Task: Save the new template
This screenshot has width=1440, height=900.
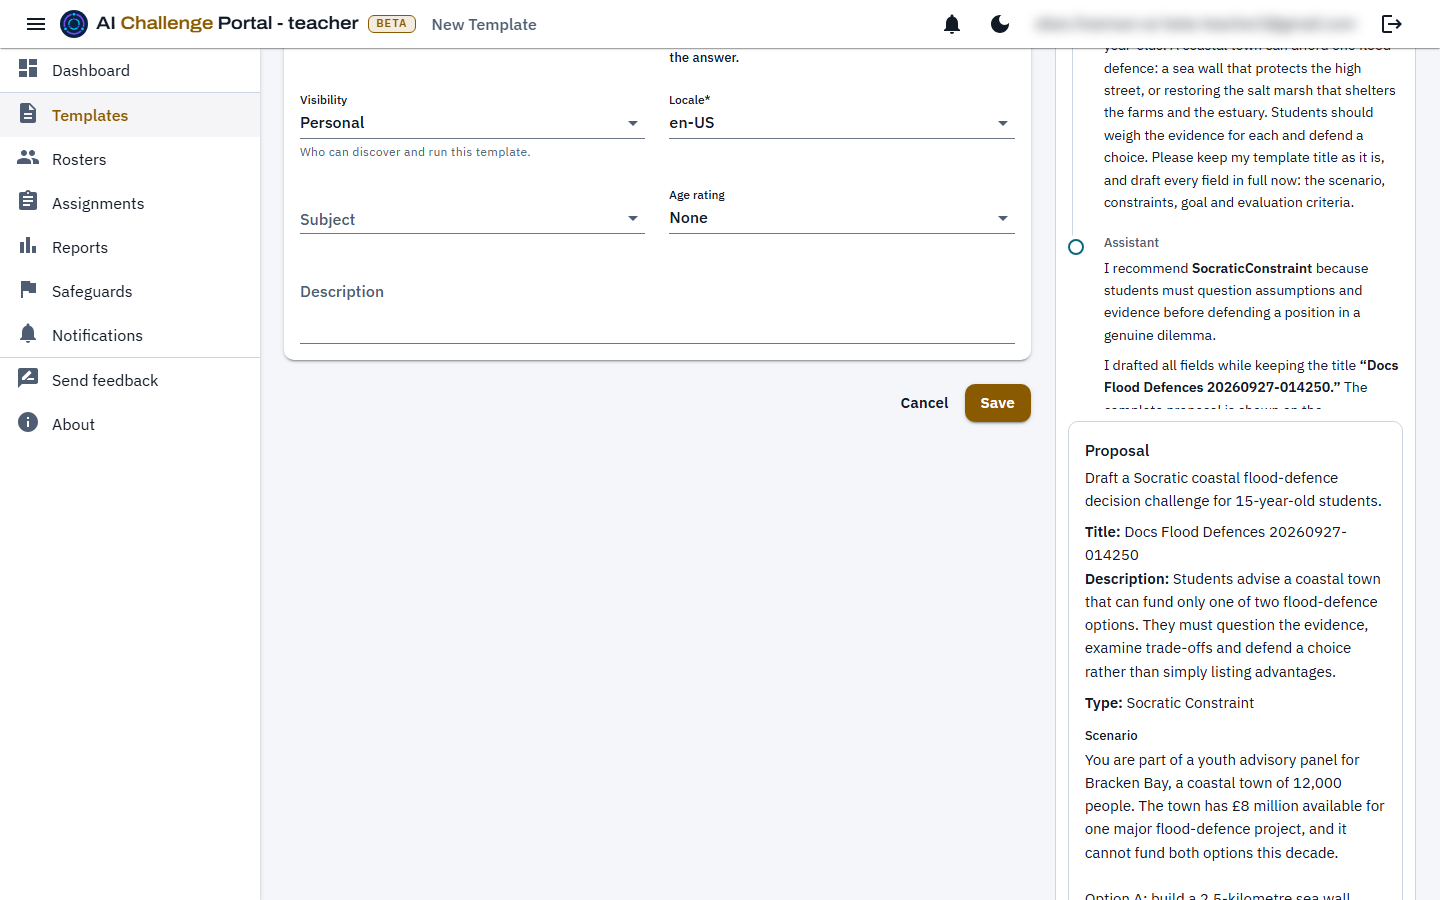Action: point(997,403)
